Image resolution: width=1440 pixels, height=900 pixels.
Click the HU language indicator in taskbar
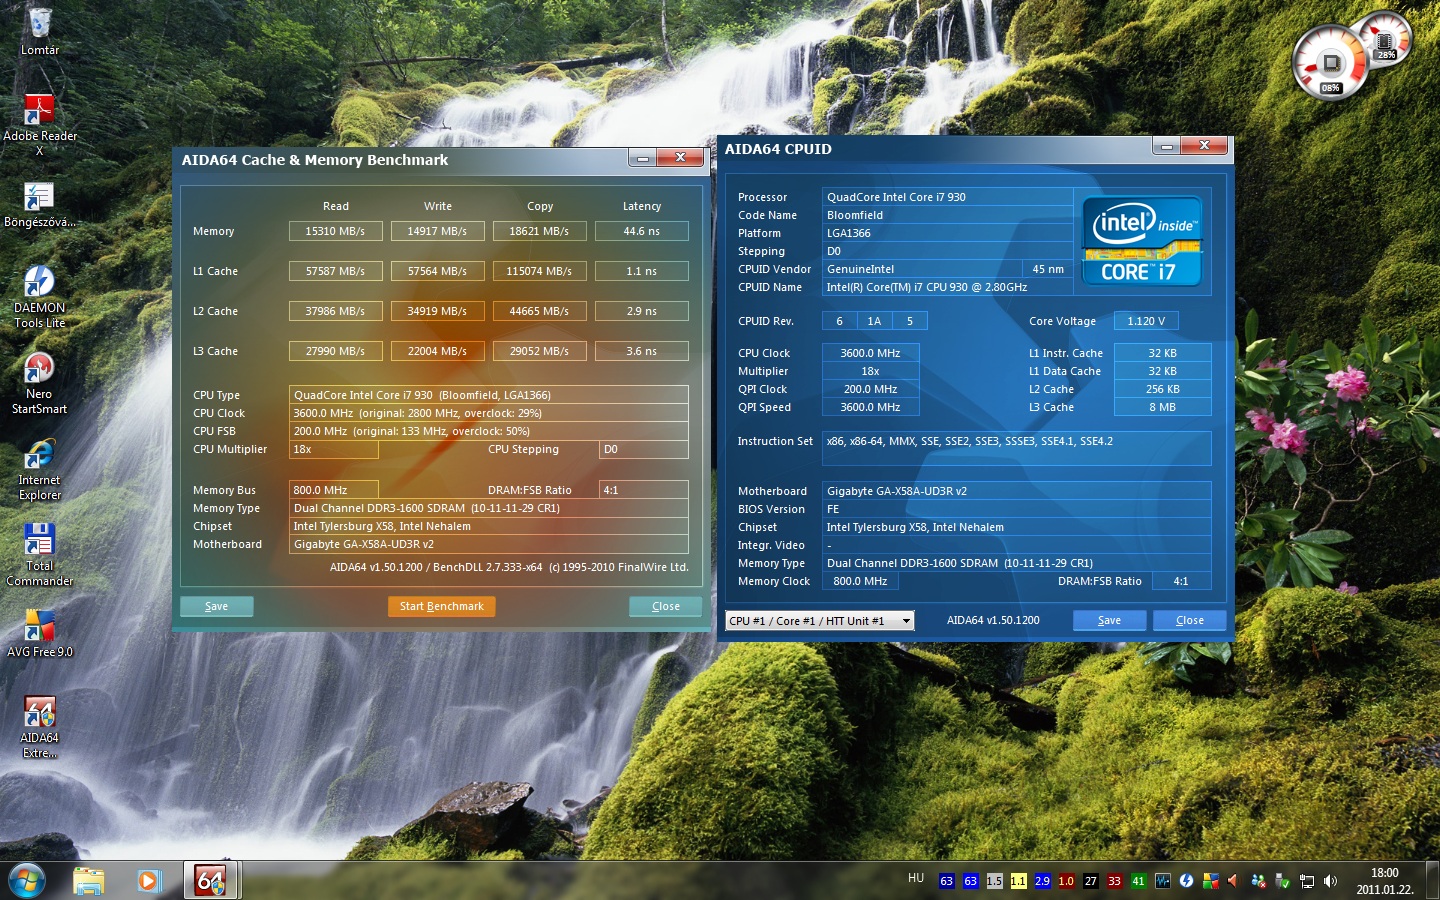click(916, 878)
